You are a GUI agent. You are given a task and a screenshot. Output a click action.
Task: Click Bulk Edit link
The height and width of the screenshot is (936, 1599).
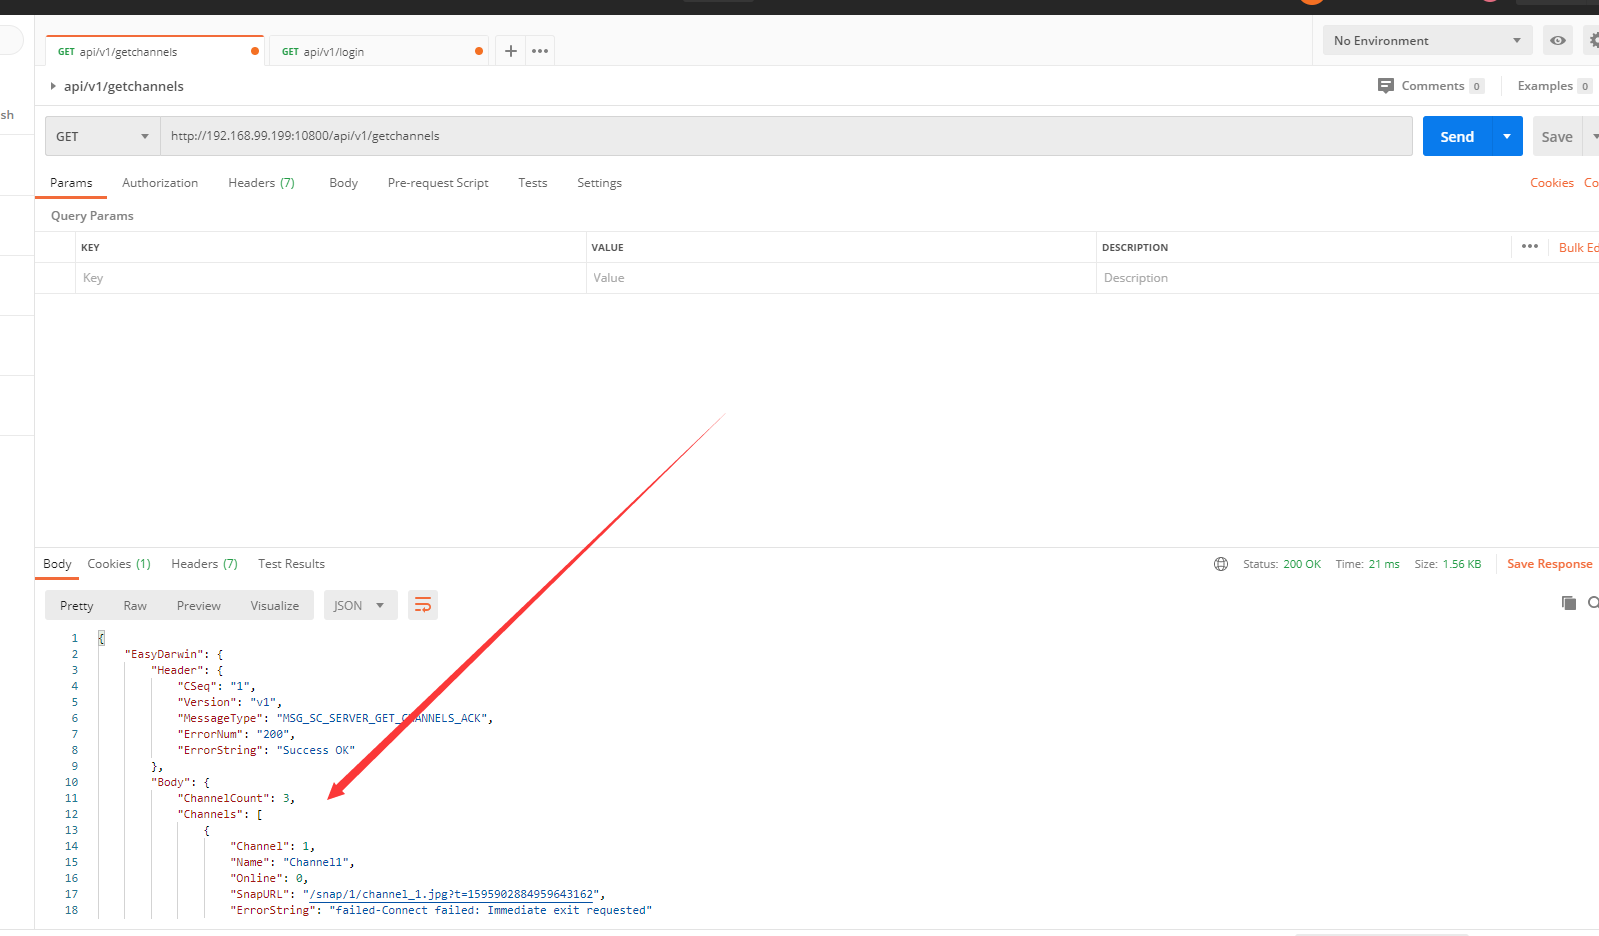point(1578,247)
